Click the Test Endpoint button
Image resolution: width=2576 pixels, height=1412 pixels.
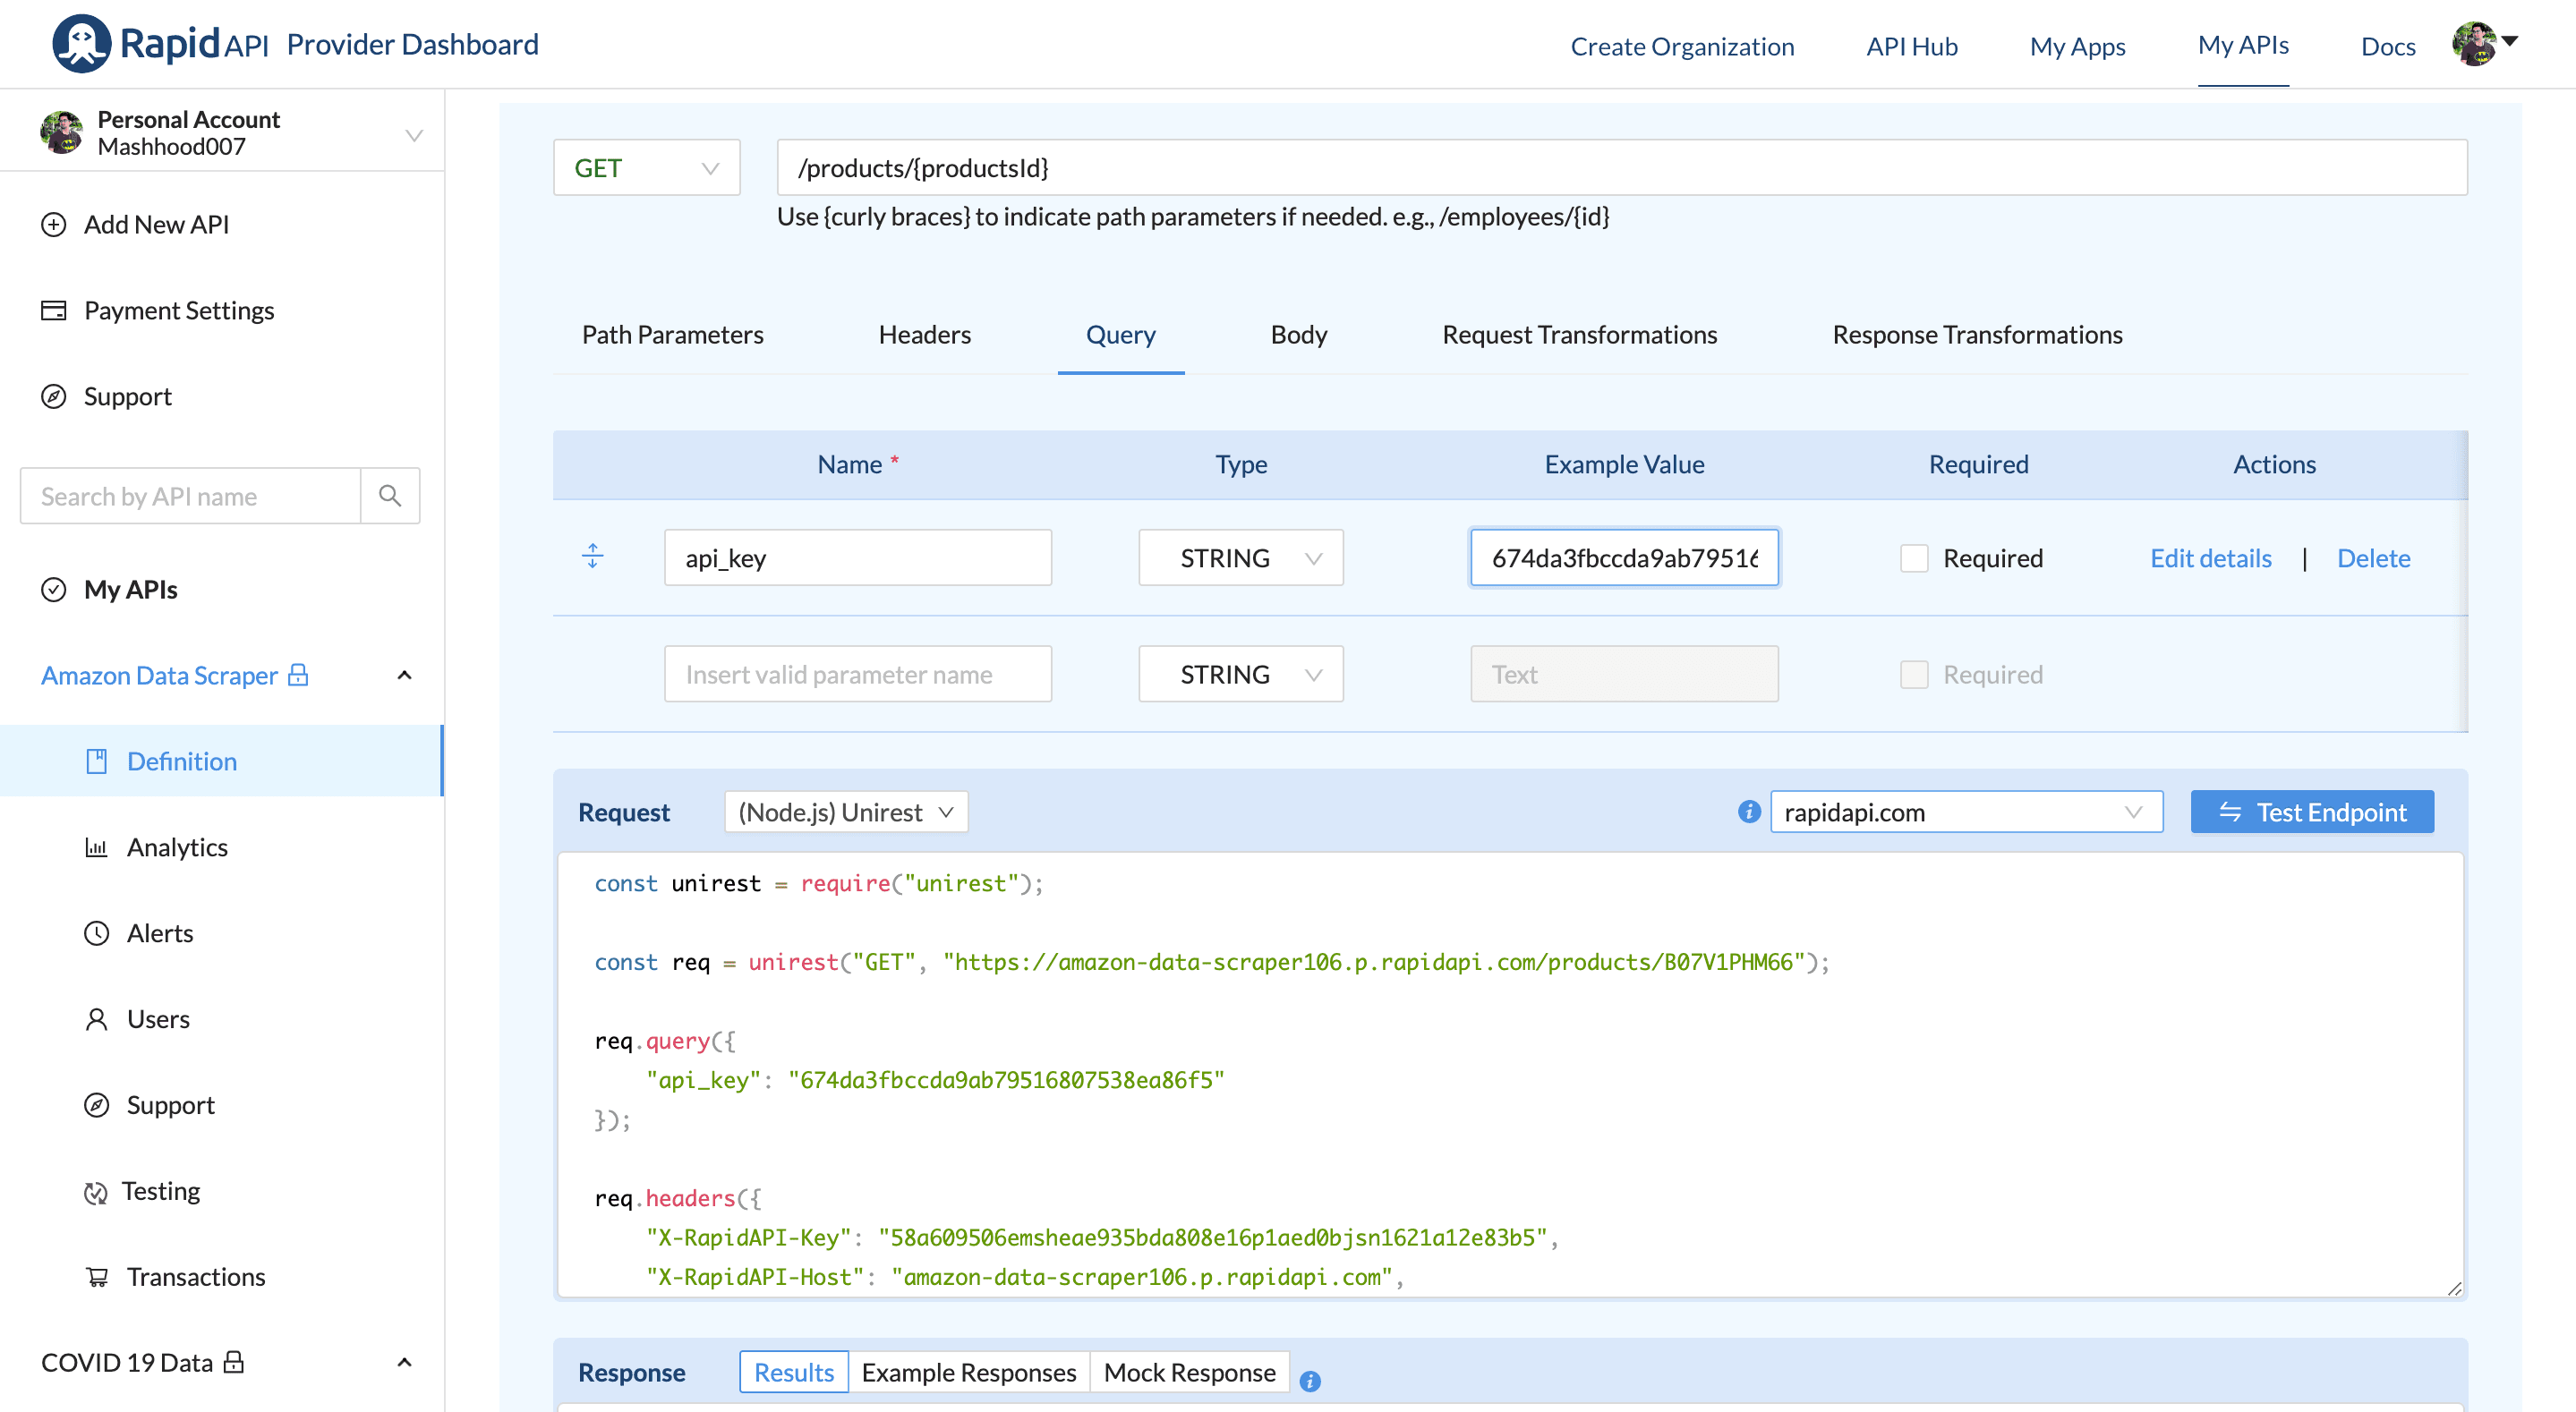pyautogui.click(x=2312, y=811)
